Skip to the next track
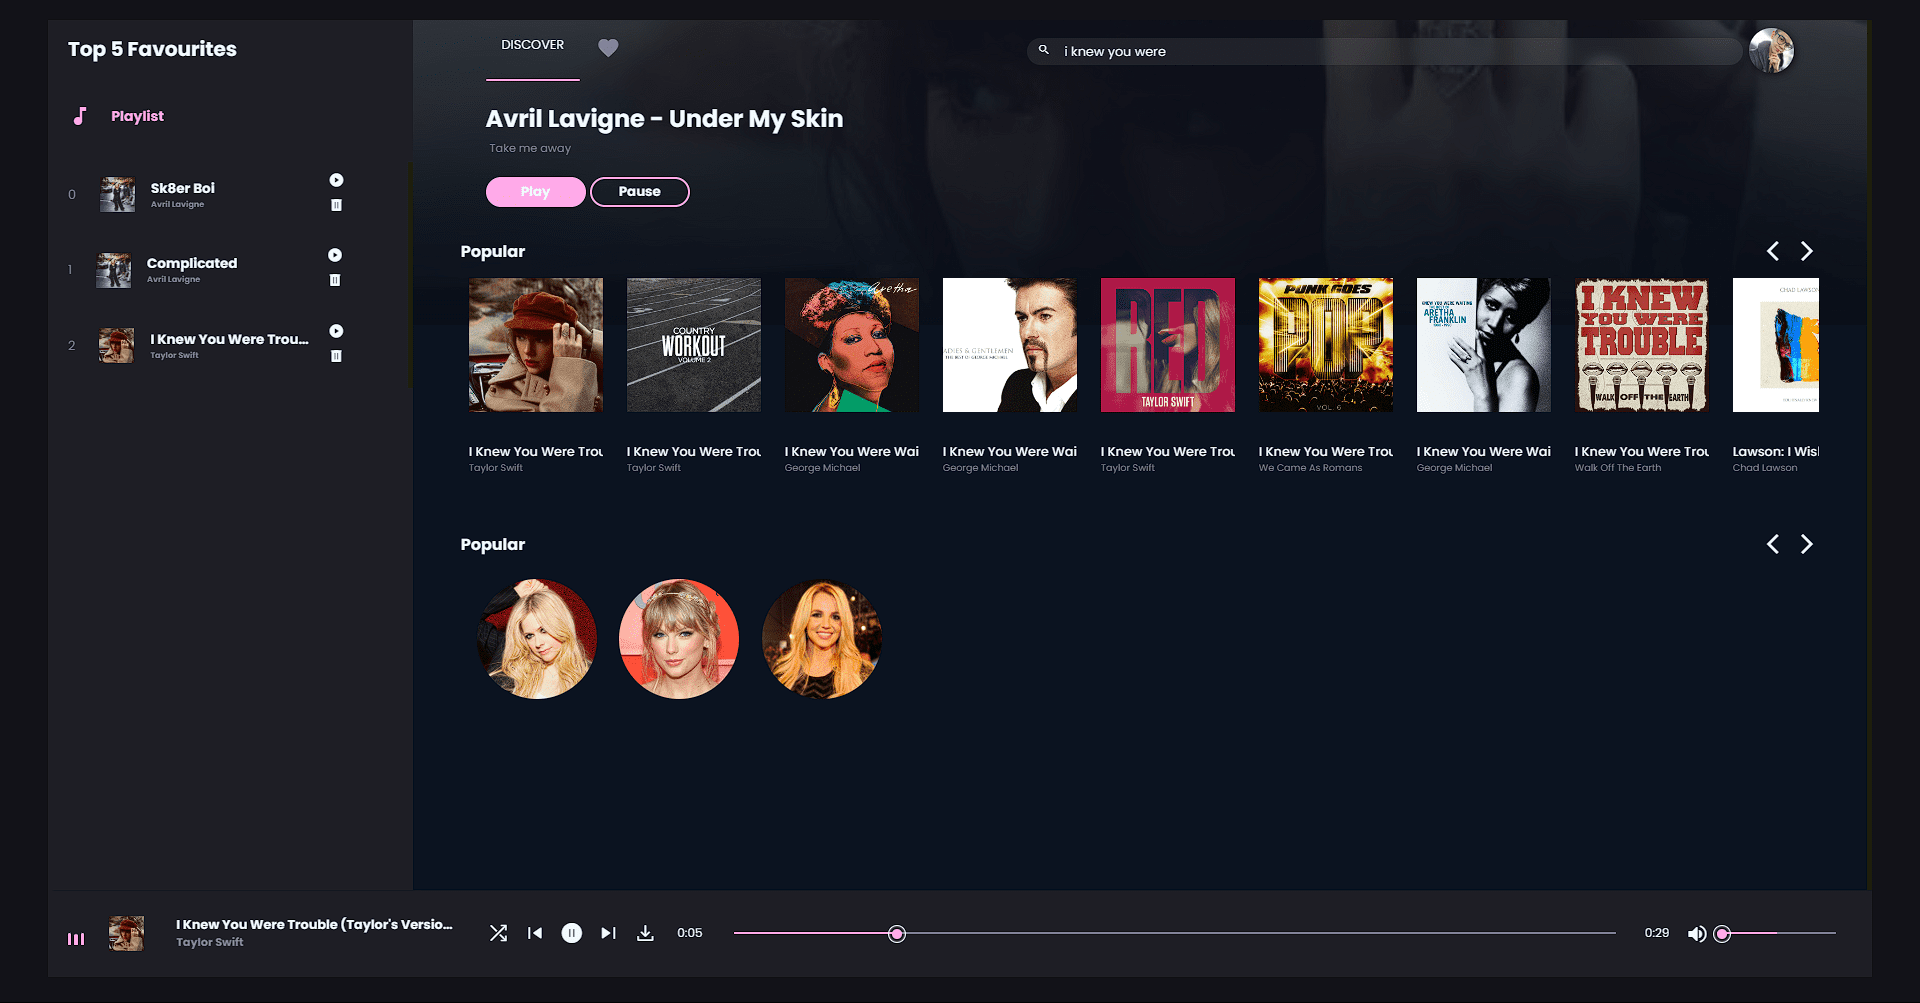Image resolution: width=1920 pixels, height=1003 pixels. [608, 933]
